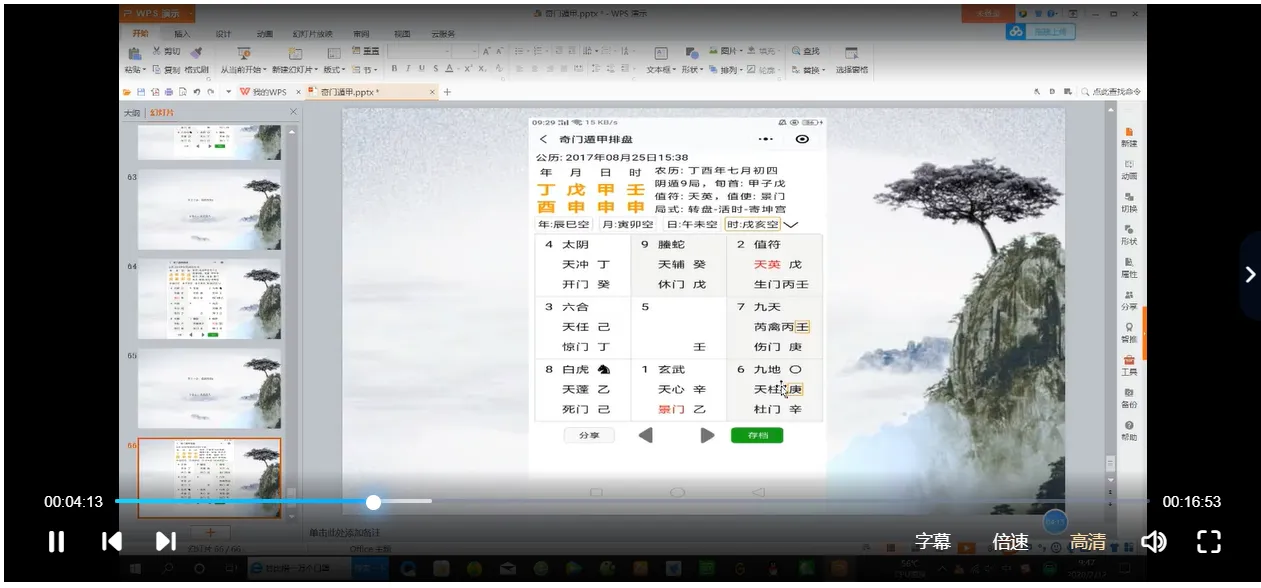
Task: Open the 图片 insert picture menu
Action: point(728,51)
